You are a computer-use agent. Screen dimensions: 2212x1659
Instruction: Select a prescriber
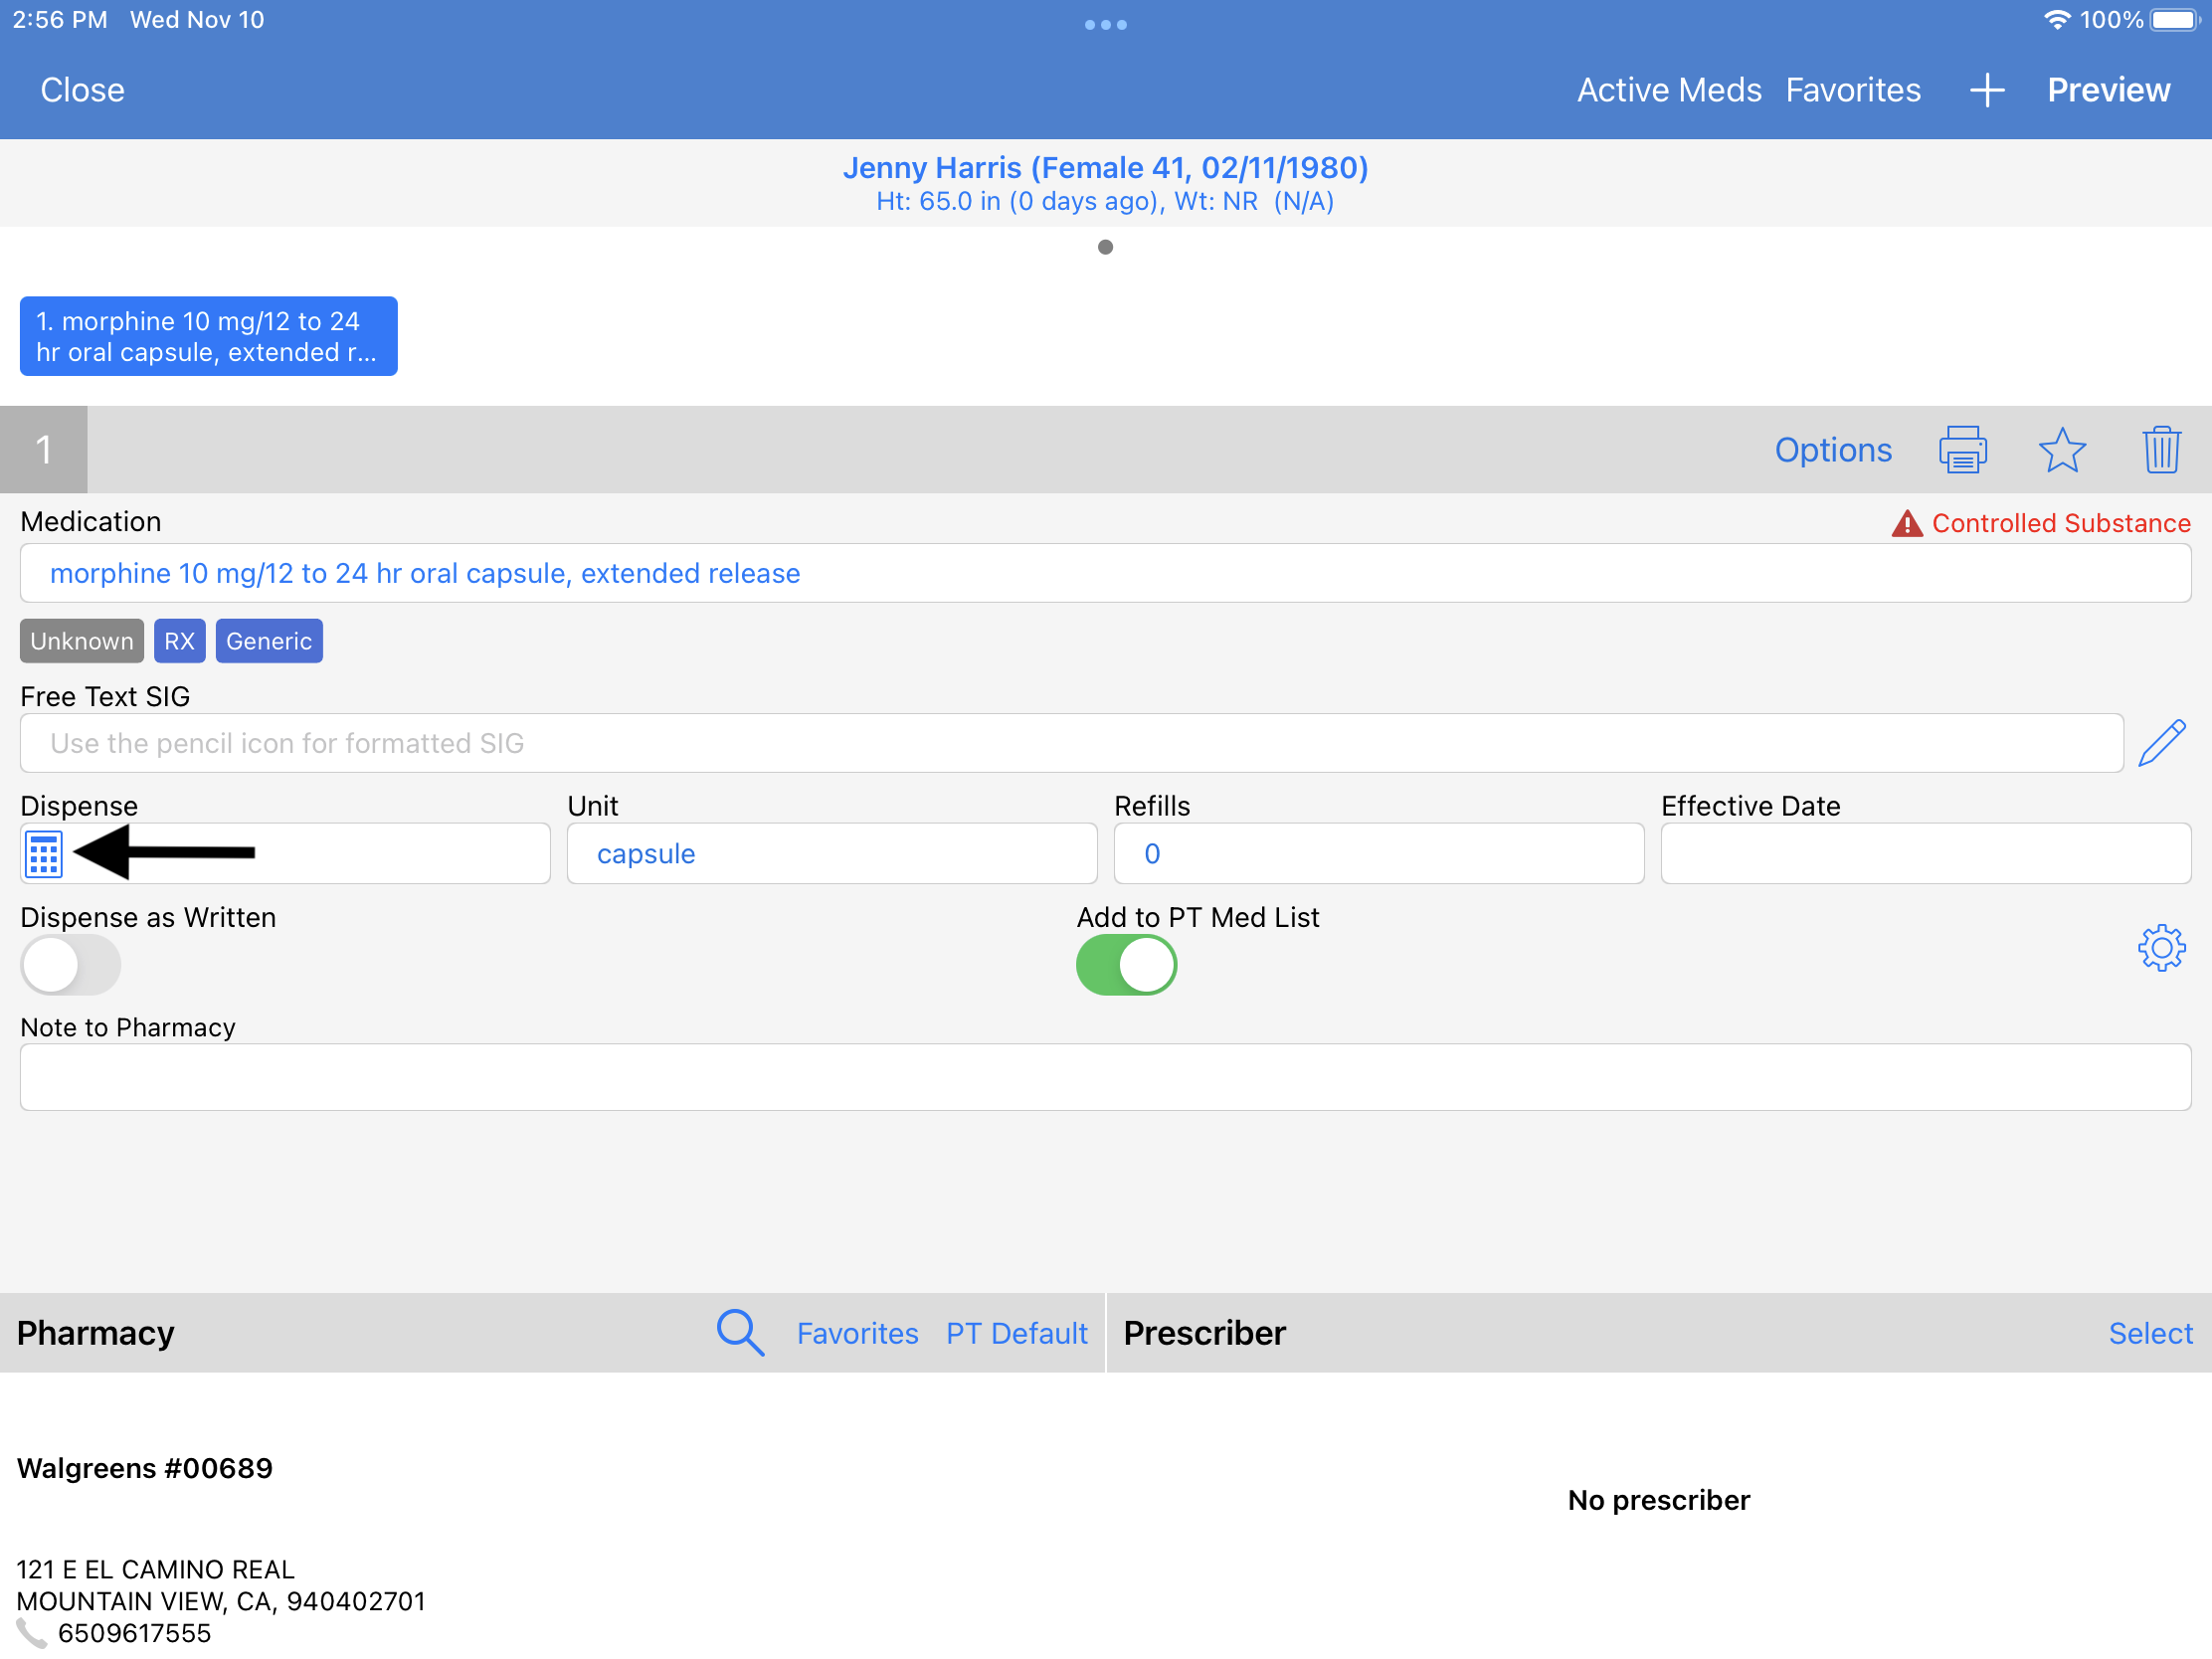pyautogui.click(x=2150, y=1332)
